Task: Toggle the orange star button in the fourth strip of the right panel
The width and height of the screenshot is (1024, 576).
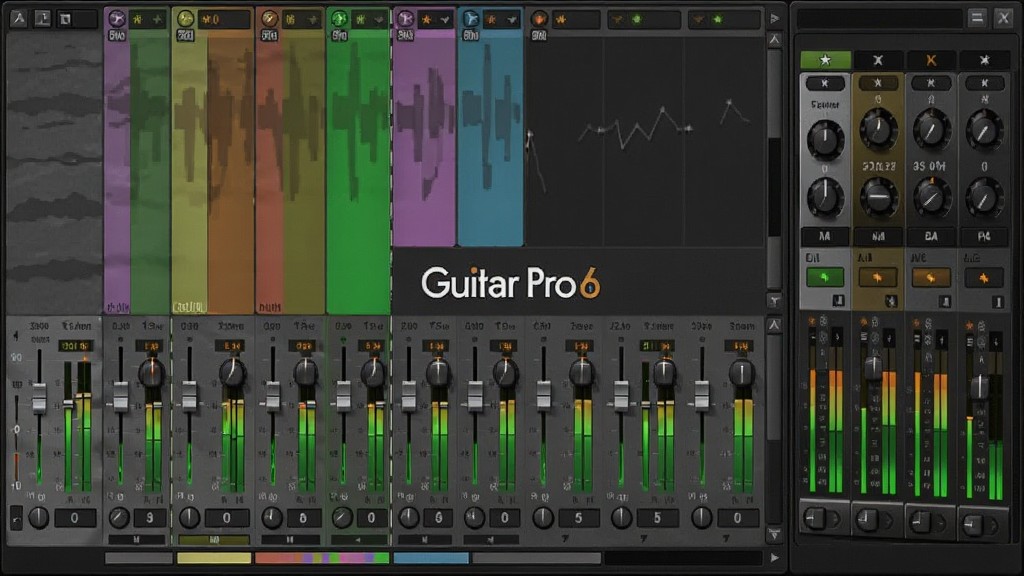Action: [x=984, y=278]
